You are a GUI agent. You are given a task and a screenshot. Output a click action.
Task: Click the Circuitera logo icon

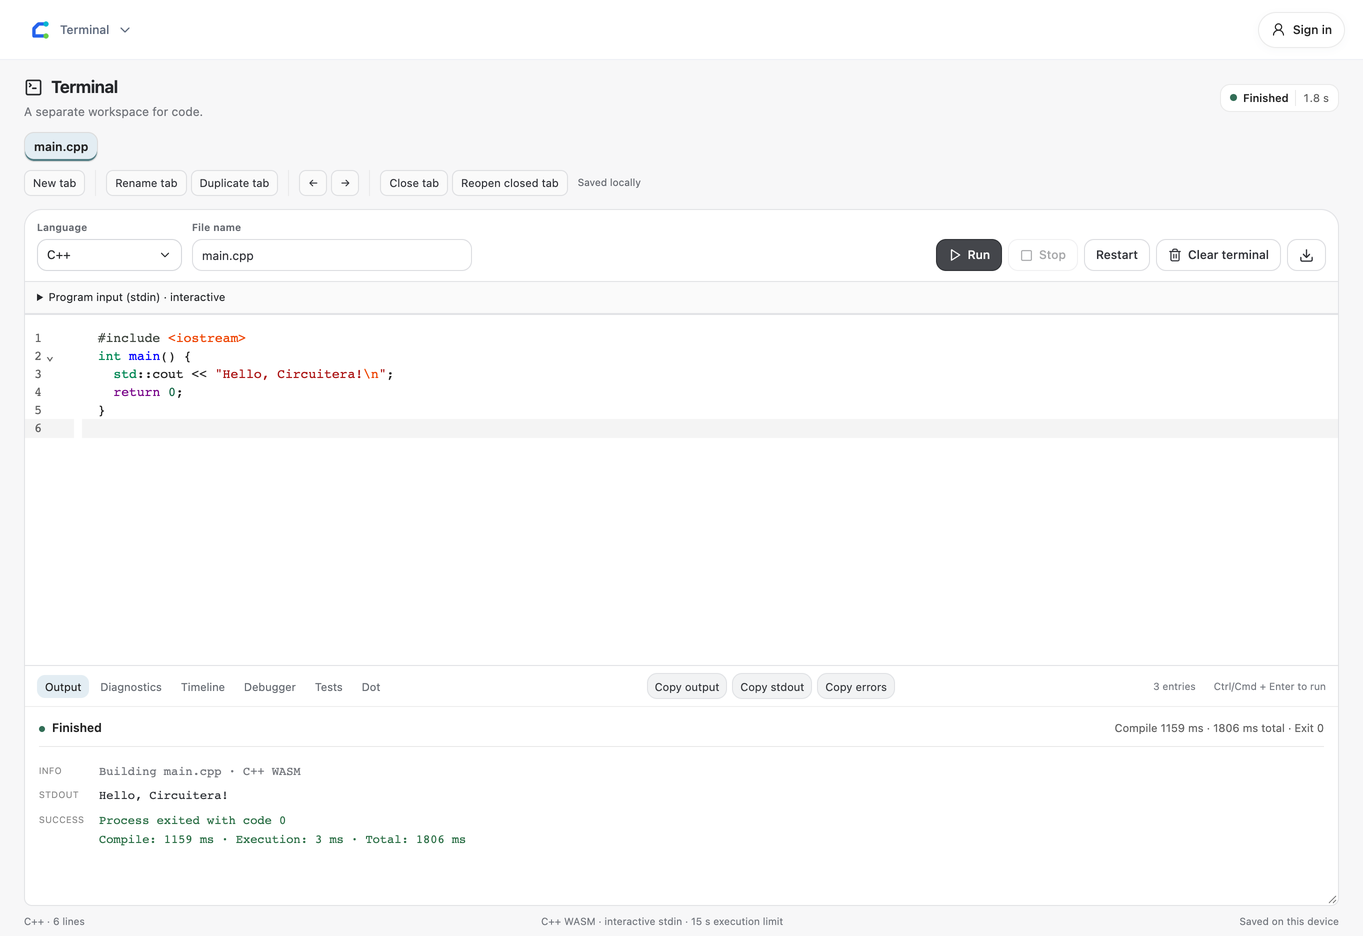(40, 30)
